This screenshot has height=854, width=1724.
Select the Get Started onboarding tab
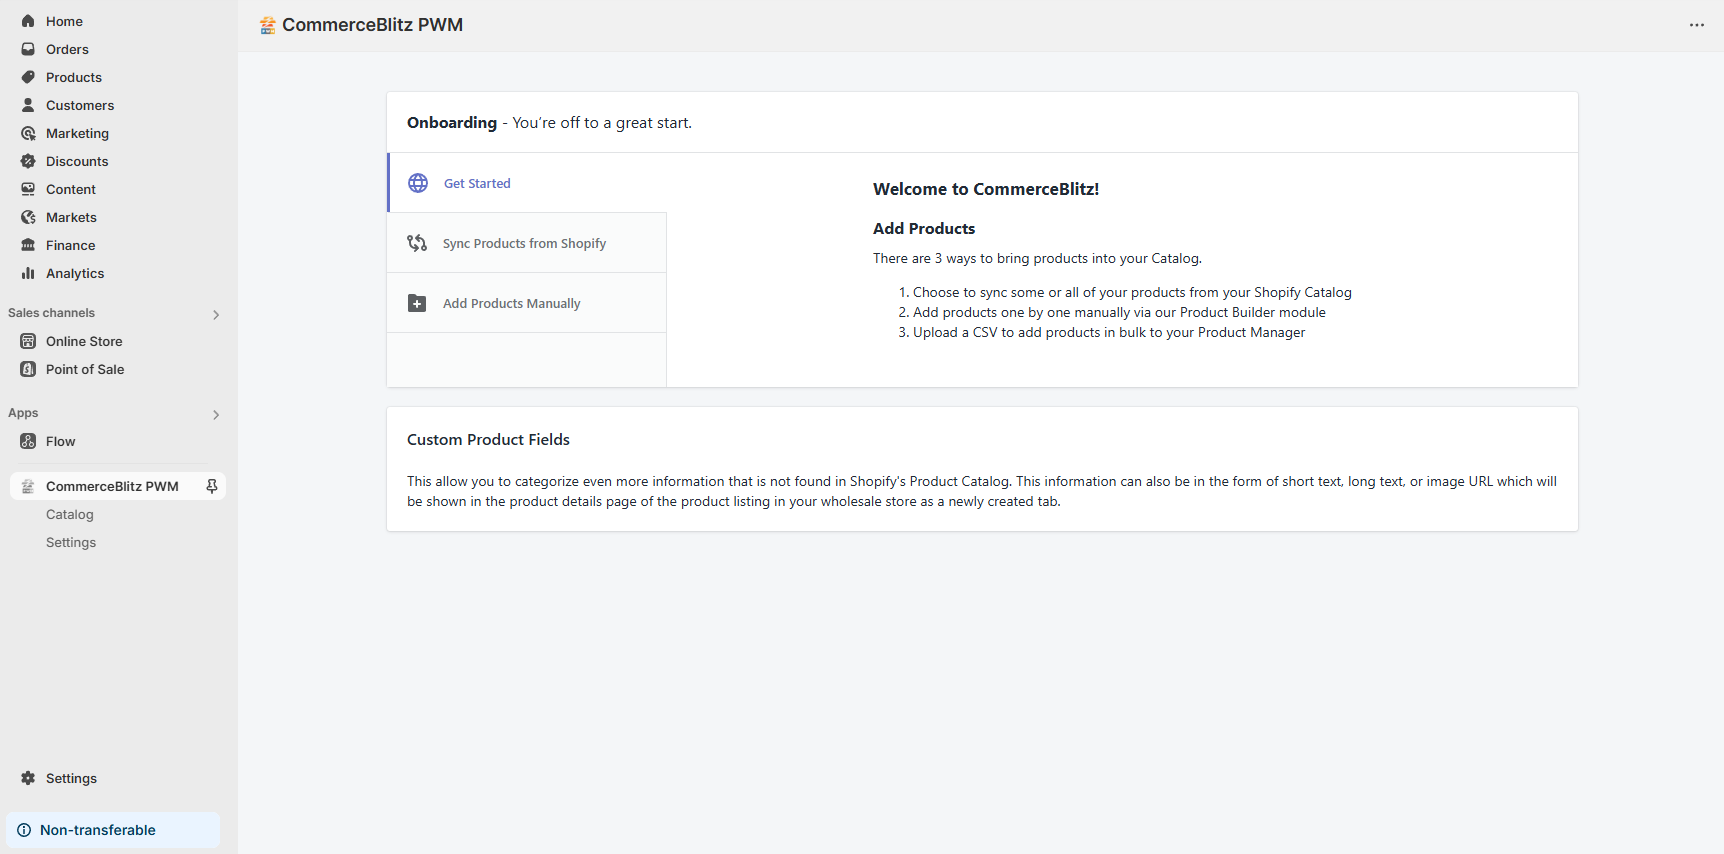pos(527,183)
